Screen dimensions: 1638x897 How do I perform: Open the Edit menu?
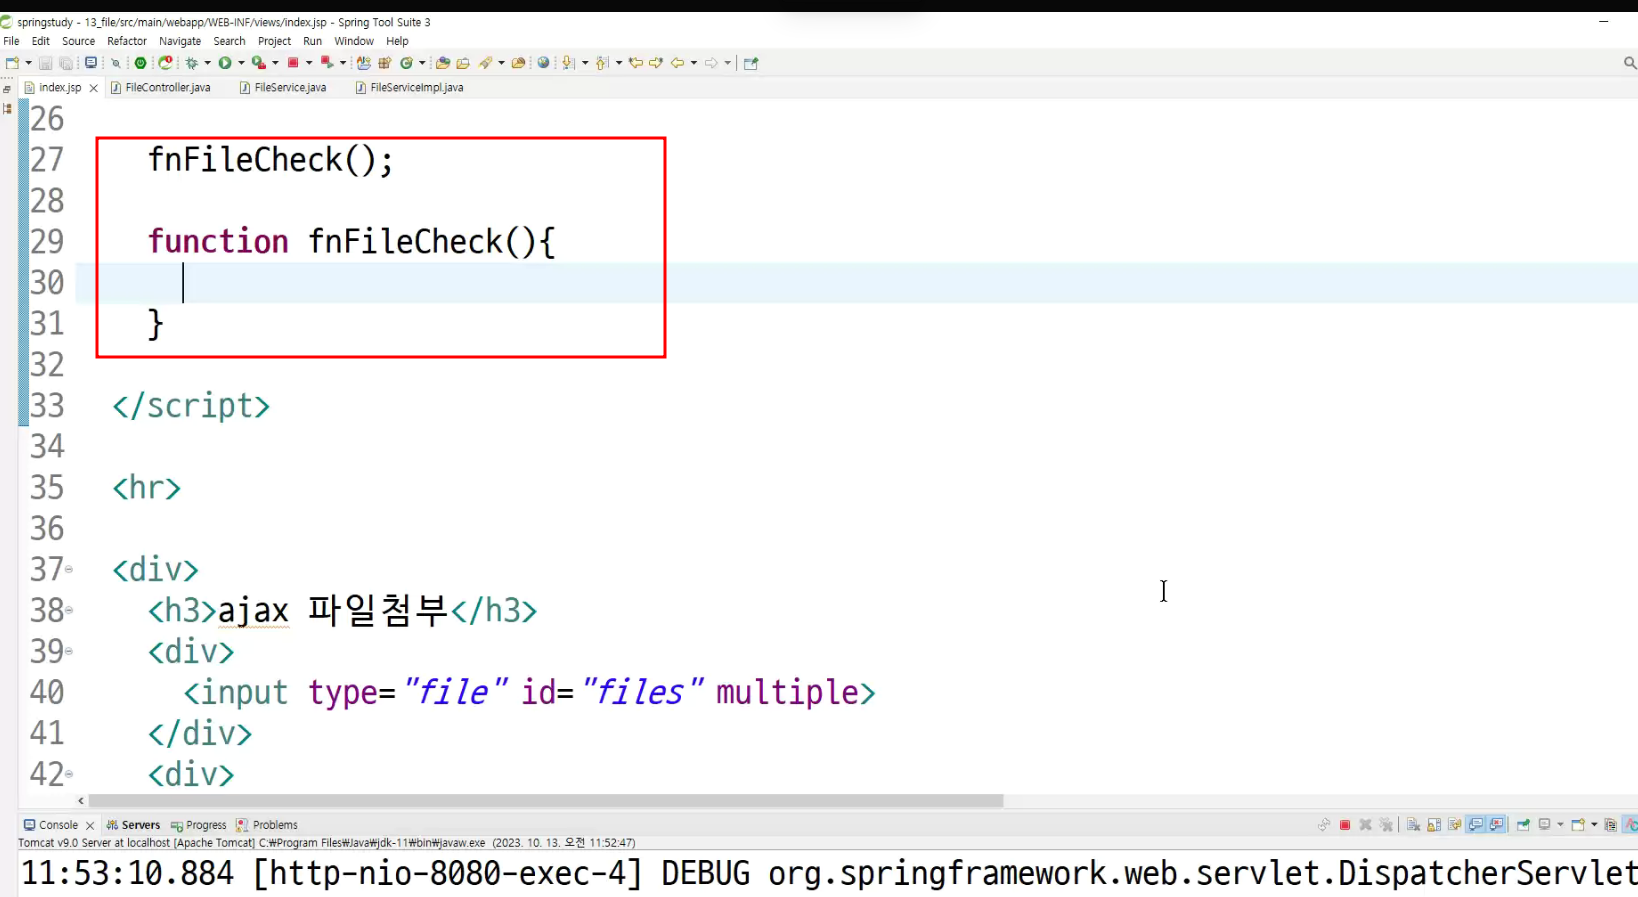click(41, 41)
